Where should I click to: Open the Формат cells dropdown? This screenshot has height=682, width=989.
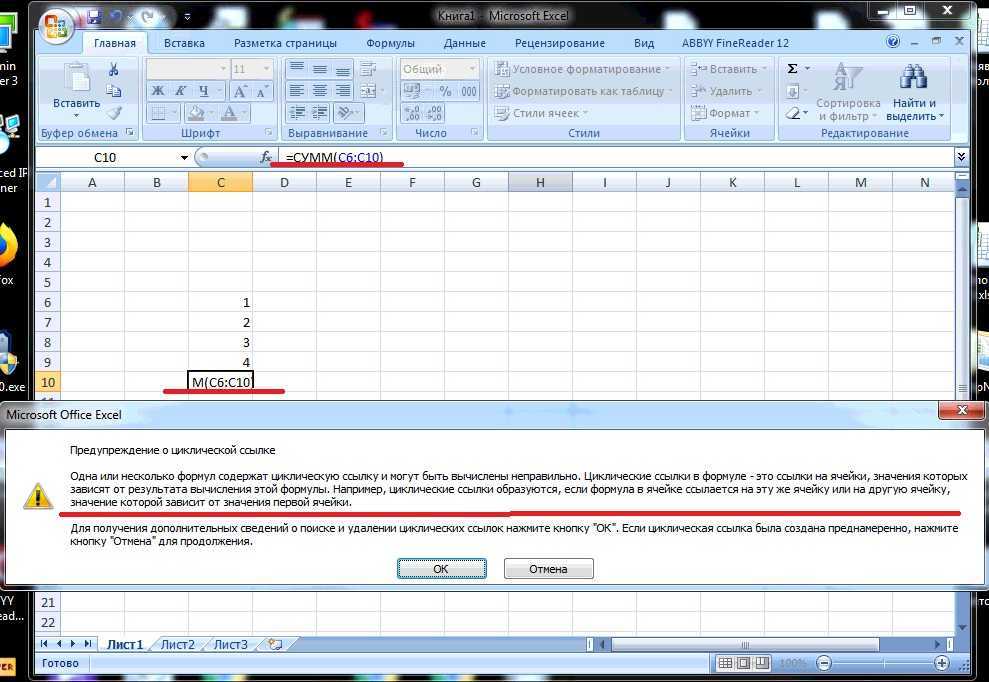725,113
